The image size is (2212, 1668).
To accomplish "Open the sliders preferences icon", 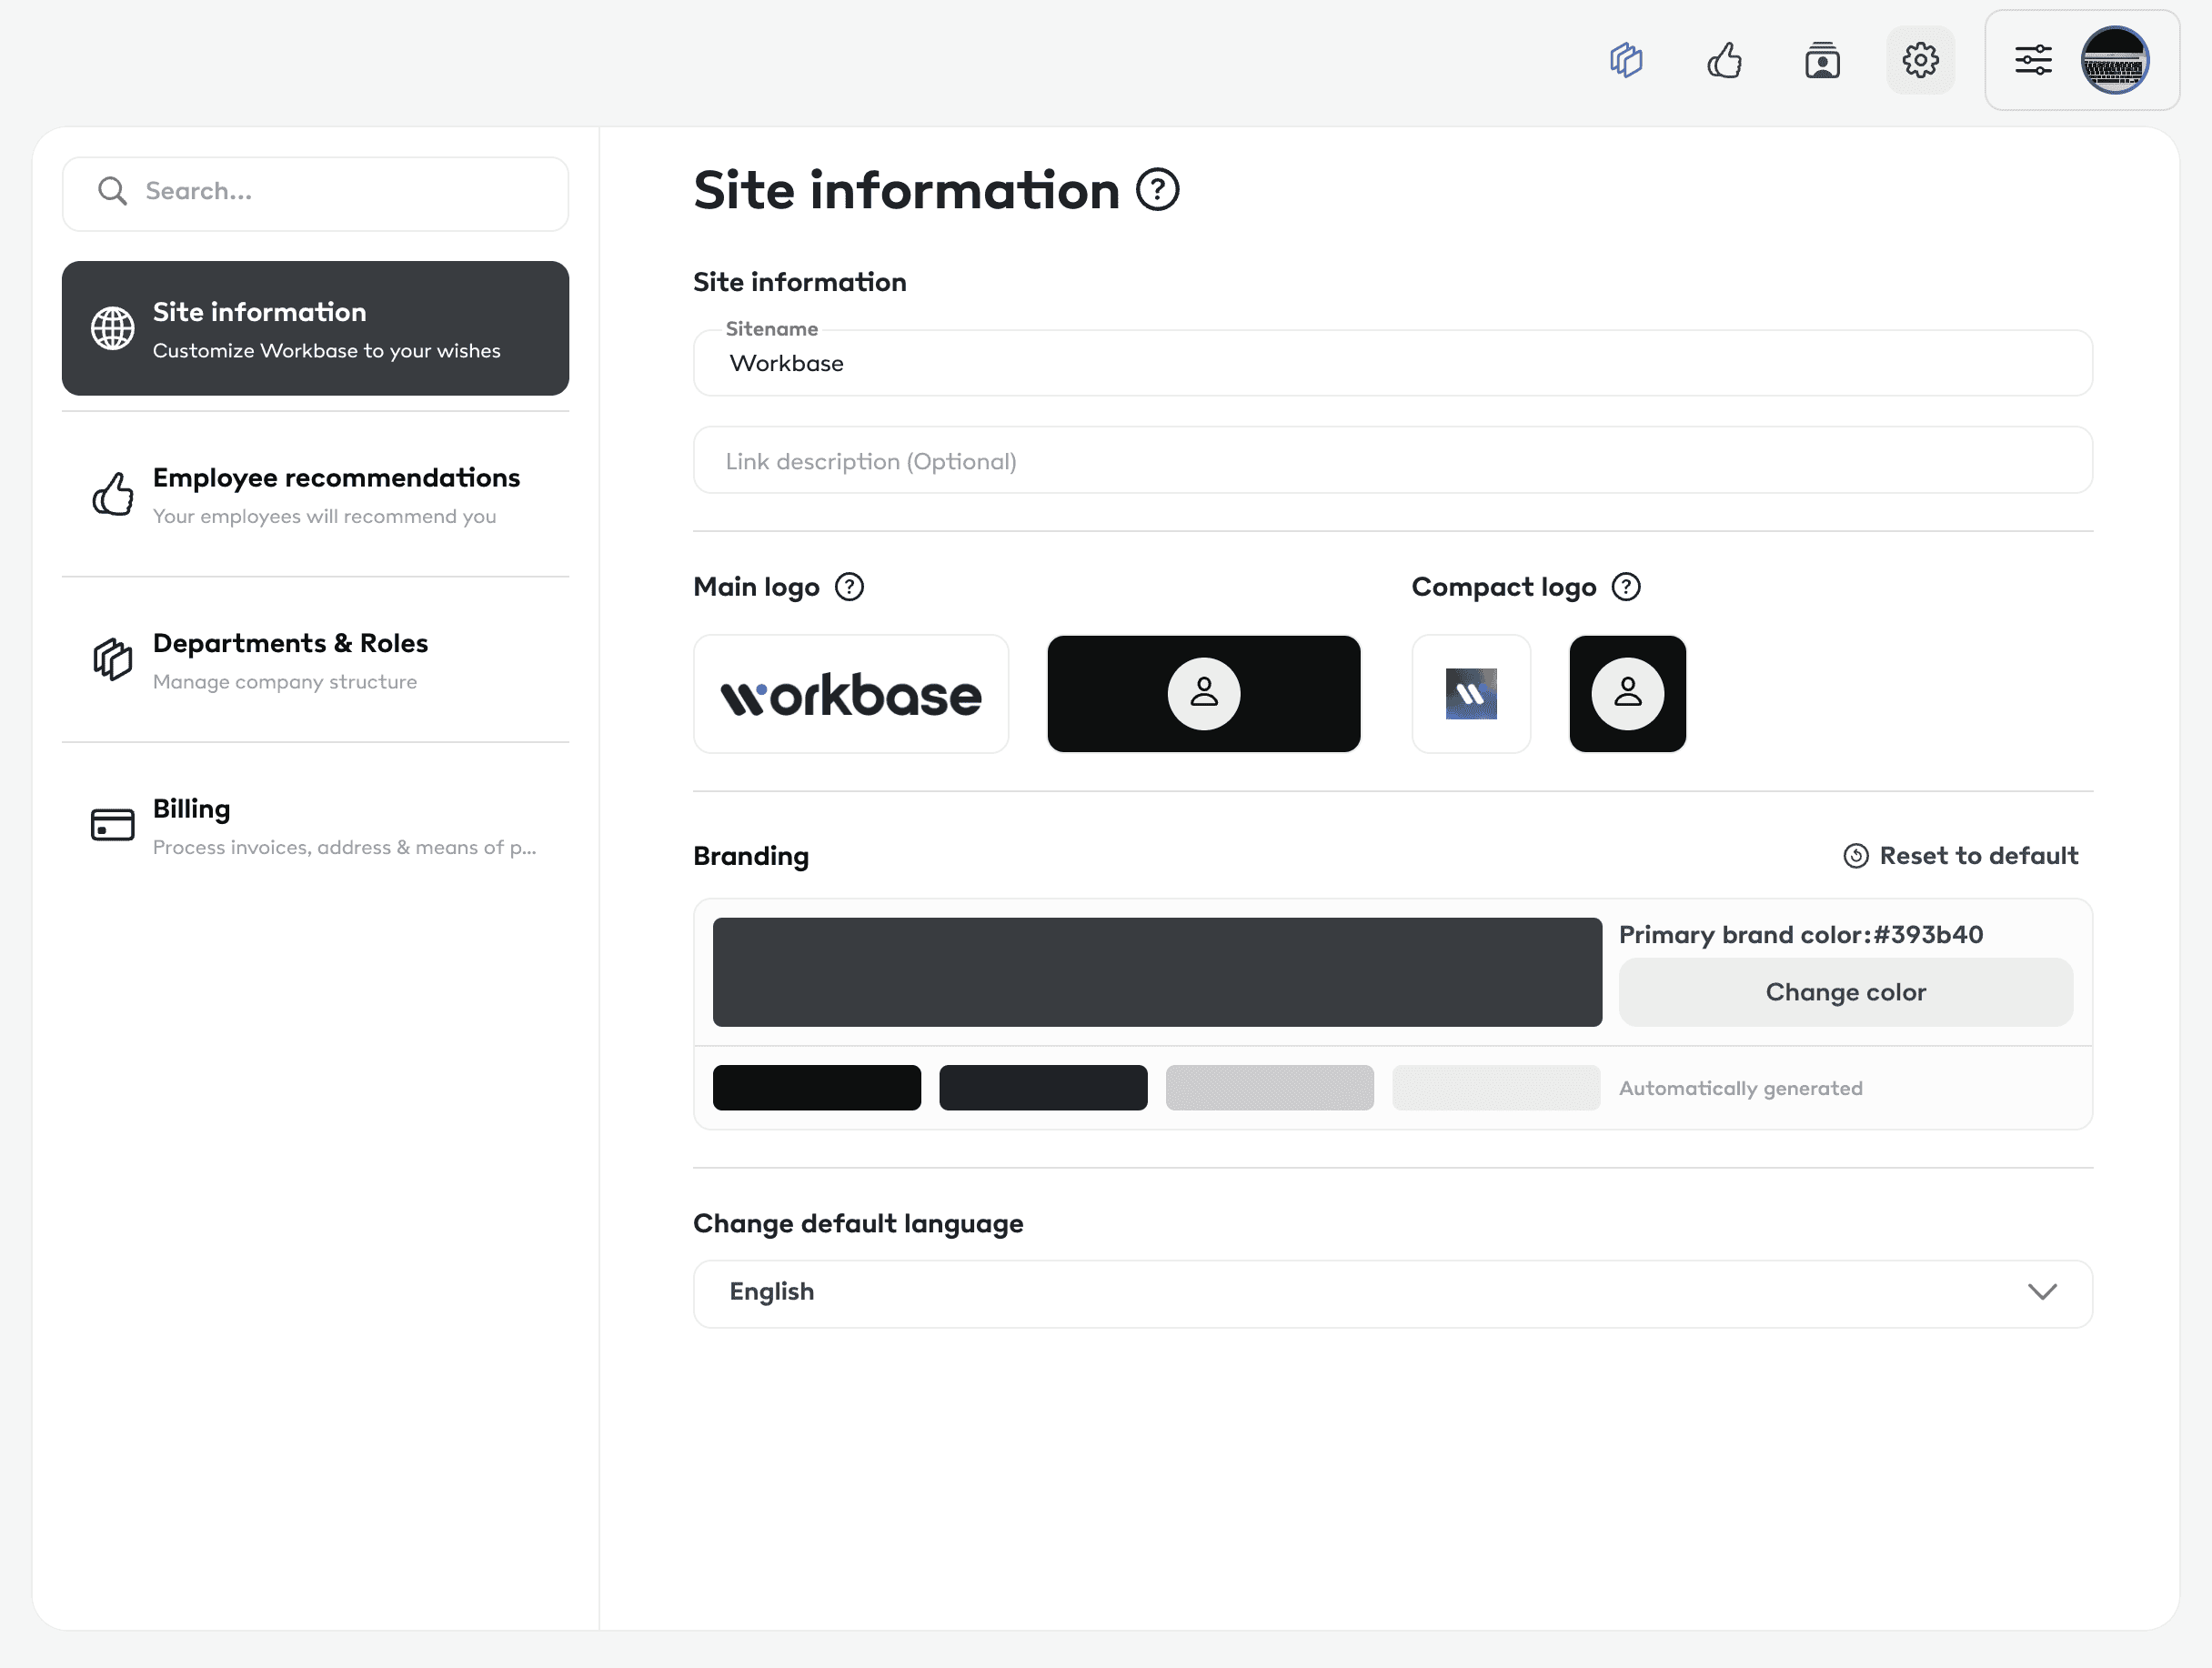I will (x=2033, y=60).
